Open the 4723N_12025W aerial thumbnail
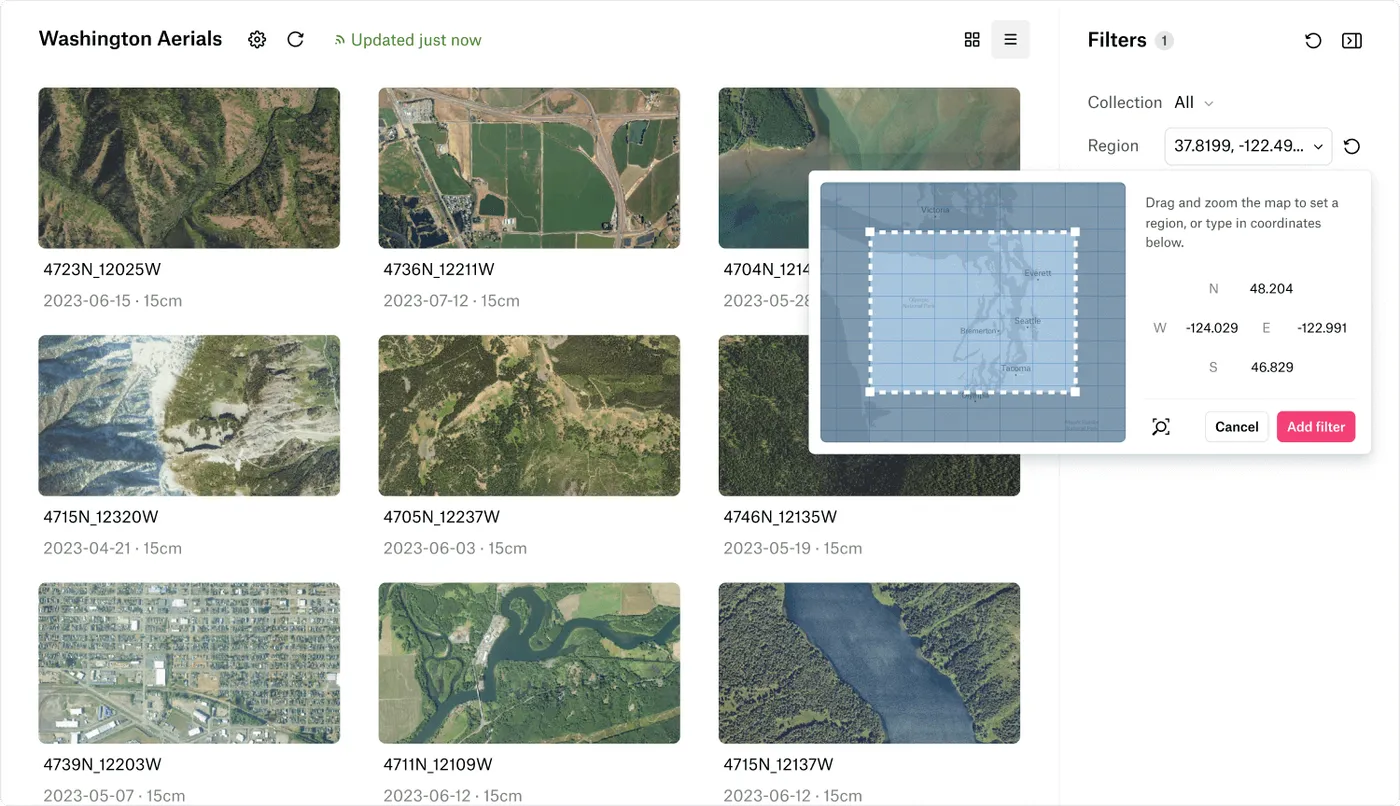Image resolution: width=1400 pixels, height=806 pixels. [x=189, y=168]
